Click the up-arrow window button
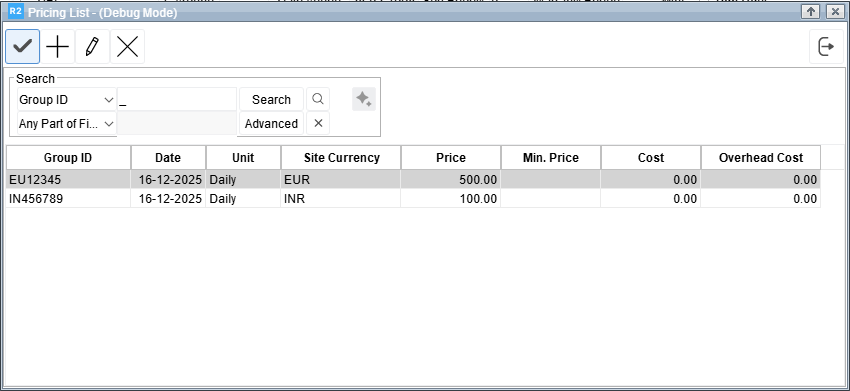Screen dimensions: 850x391 tap(810, 11)
